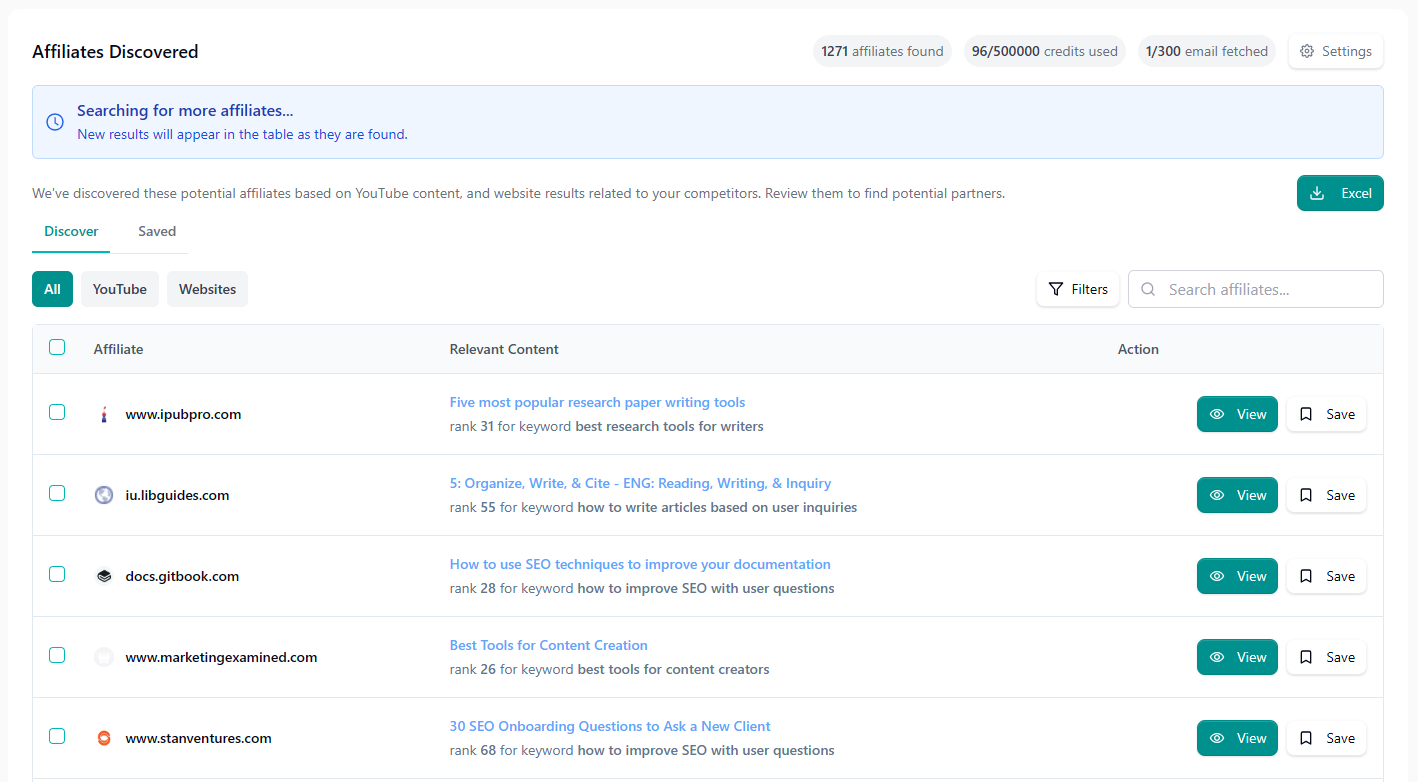Filter results by YouTube
Screen dimensions: 1418x782
(120, 289)
